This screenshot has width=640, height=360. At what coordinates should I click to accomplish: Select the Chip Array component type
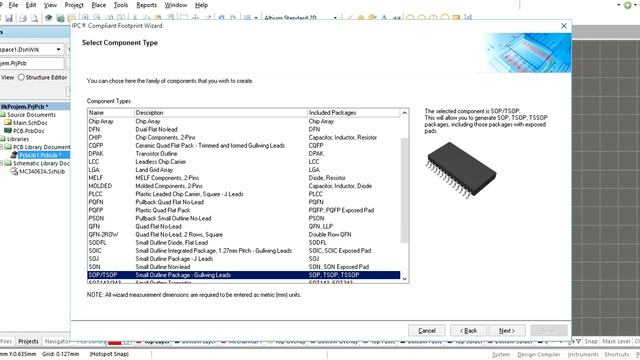coord(244,121)
